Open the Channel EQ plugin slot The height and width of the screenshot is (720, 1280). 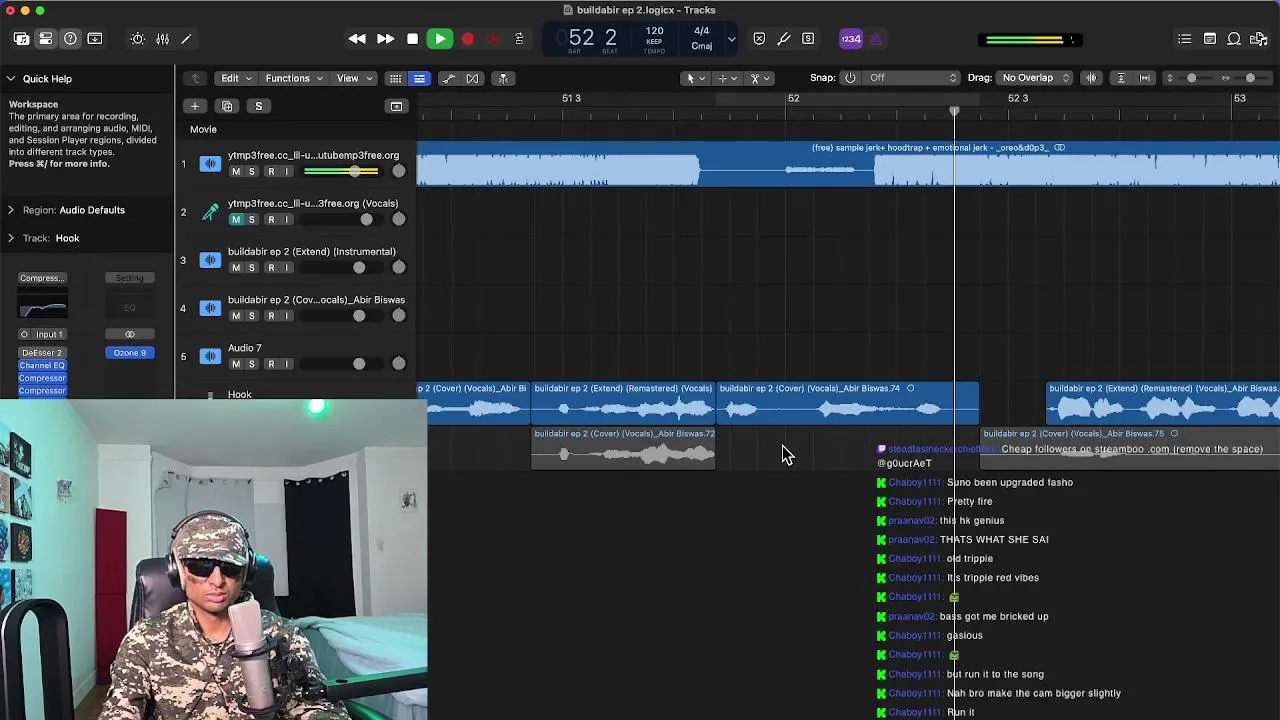pyautogui.click(x=42, y=366)
